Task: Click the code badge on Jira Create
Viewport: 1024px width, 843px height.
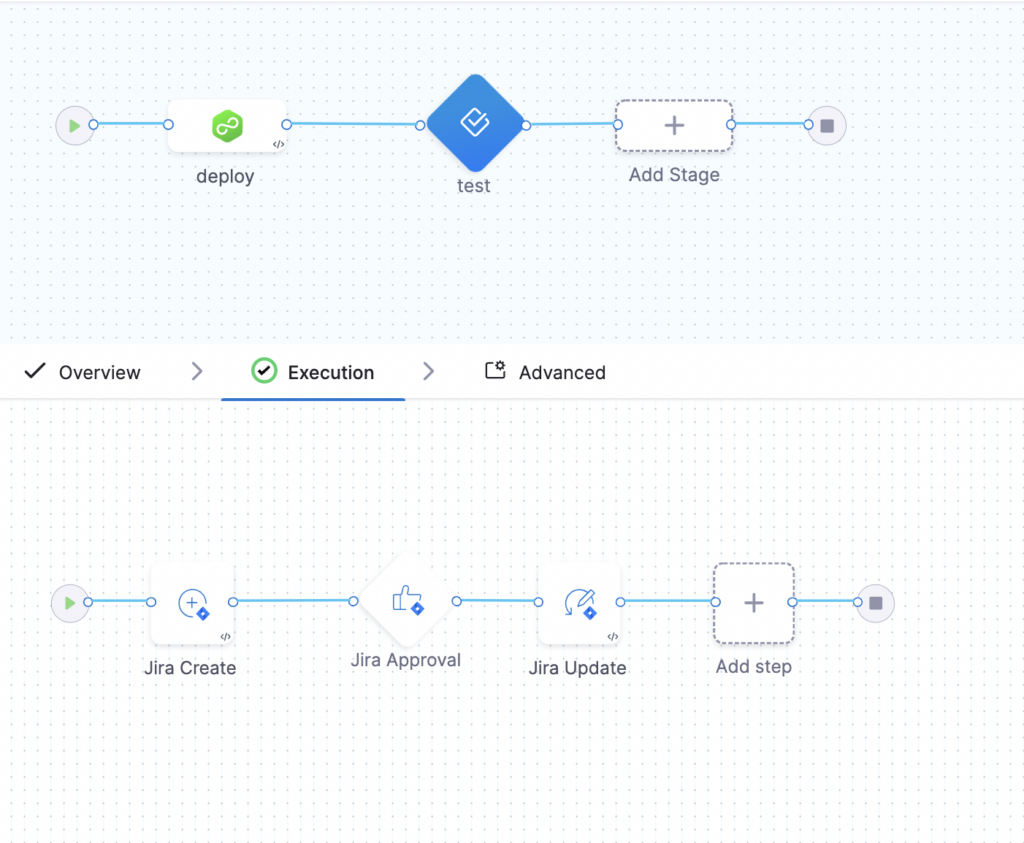Action: (225, 637)
